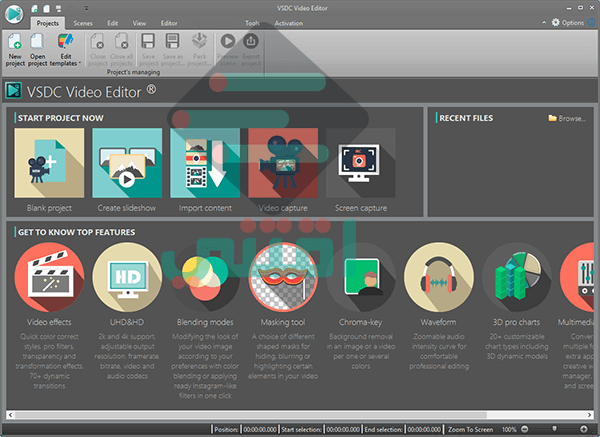Create a New project
The height and width of the screenshot is (437, 600).
(x=15, y=50)
